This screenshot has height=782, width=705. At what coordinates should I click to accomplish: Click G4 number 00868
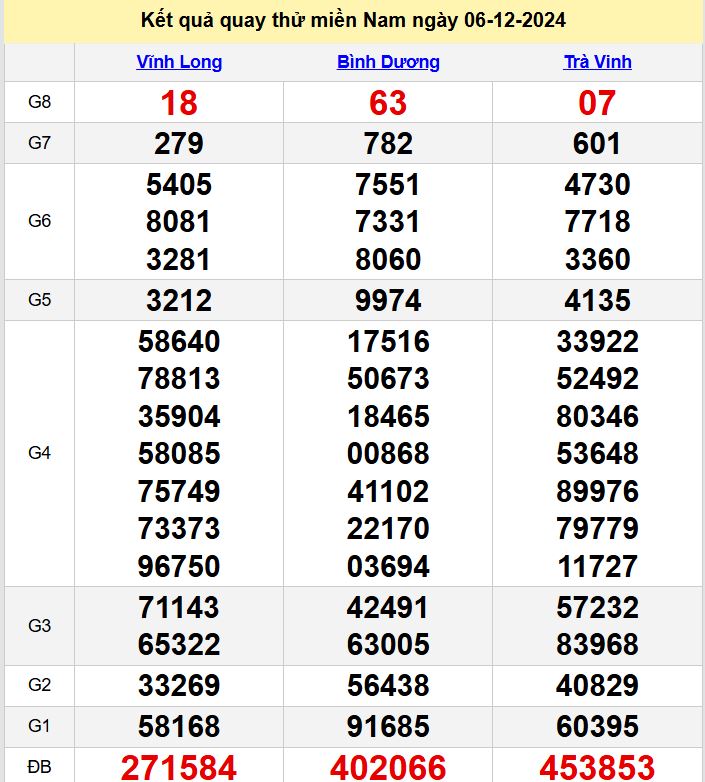pos(388,453)
